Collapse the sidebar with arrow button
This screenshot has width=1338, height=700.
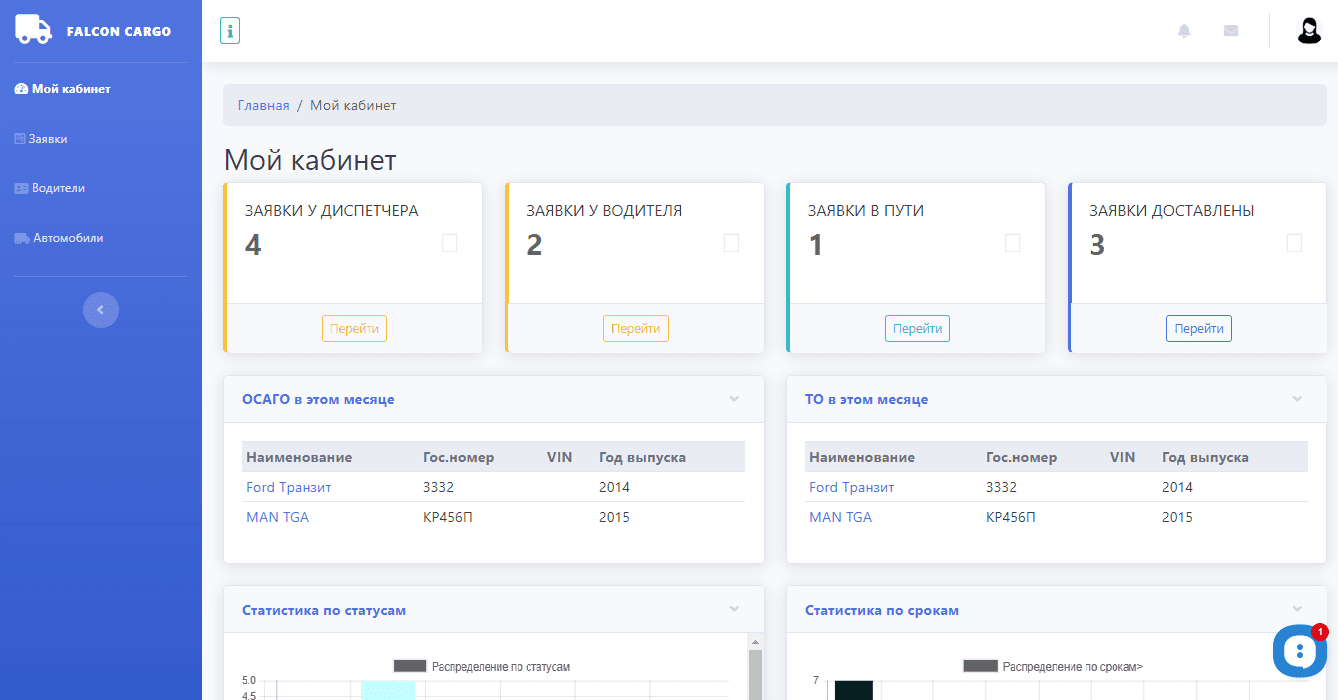tap(100, 310)
